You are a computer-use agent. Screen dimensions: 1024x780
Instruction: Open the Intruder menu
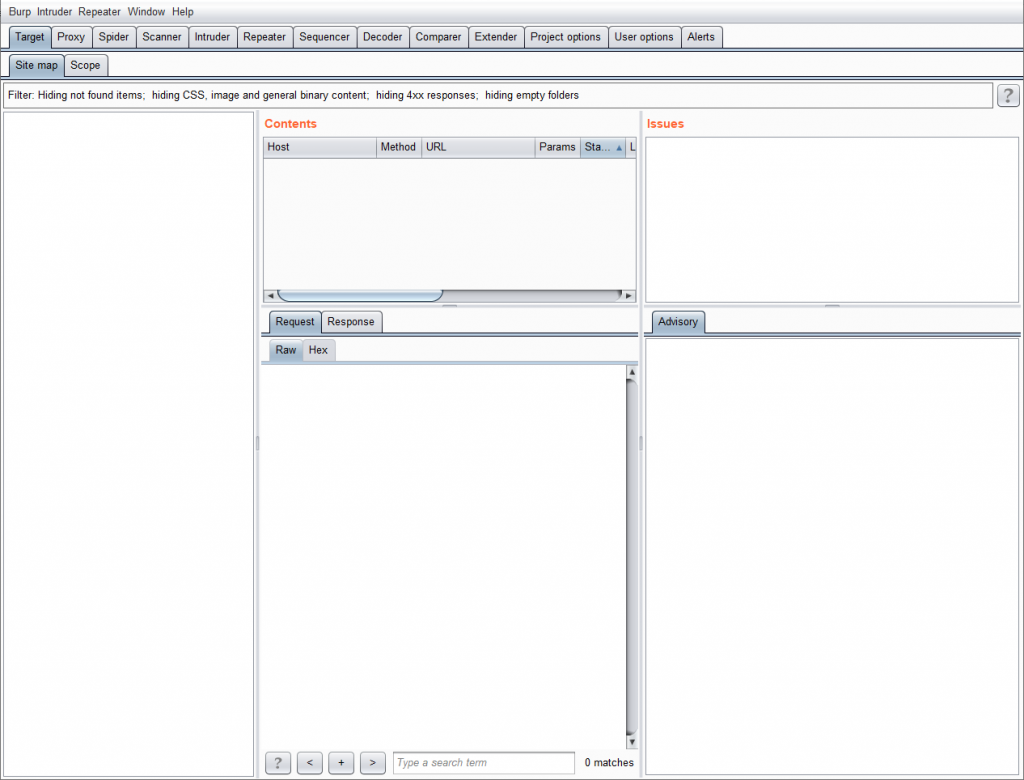coord(54,12)
